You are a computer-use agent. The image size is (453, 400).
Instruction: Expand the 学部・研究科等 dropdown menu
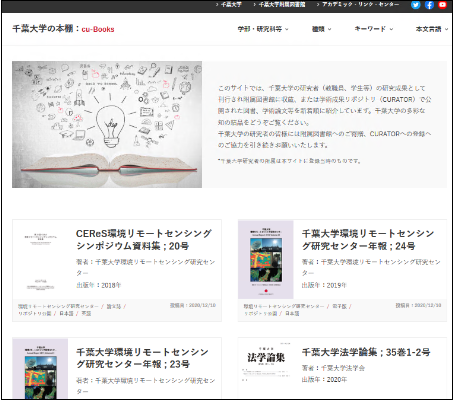[263, 29]
